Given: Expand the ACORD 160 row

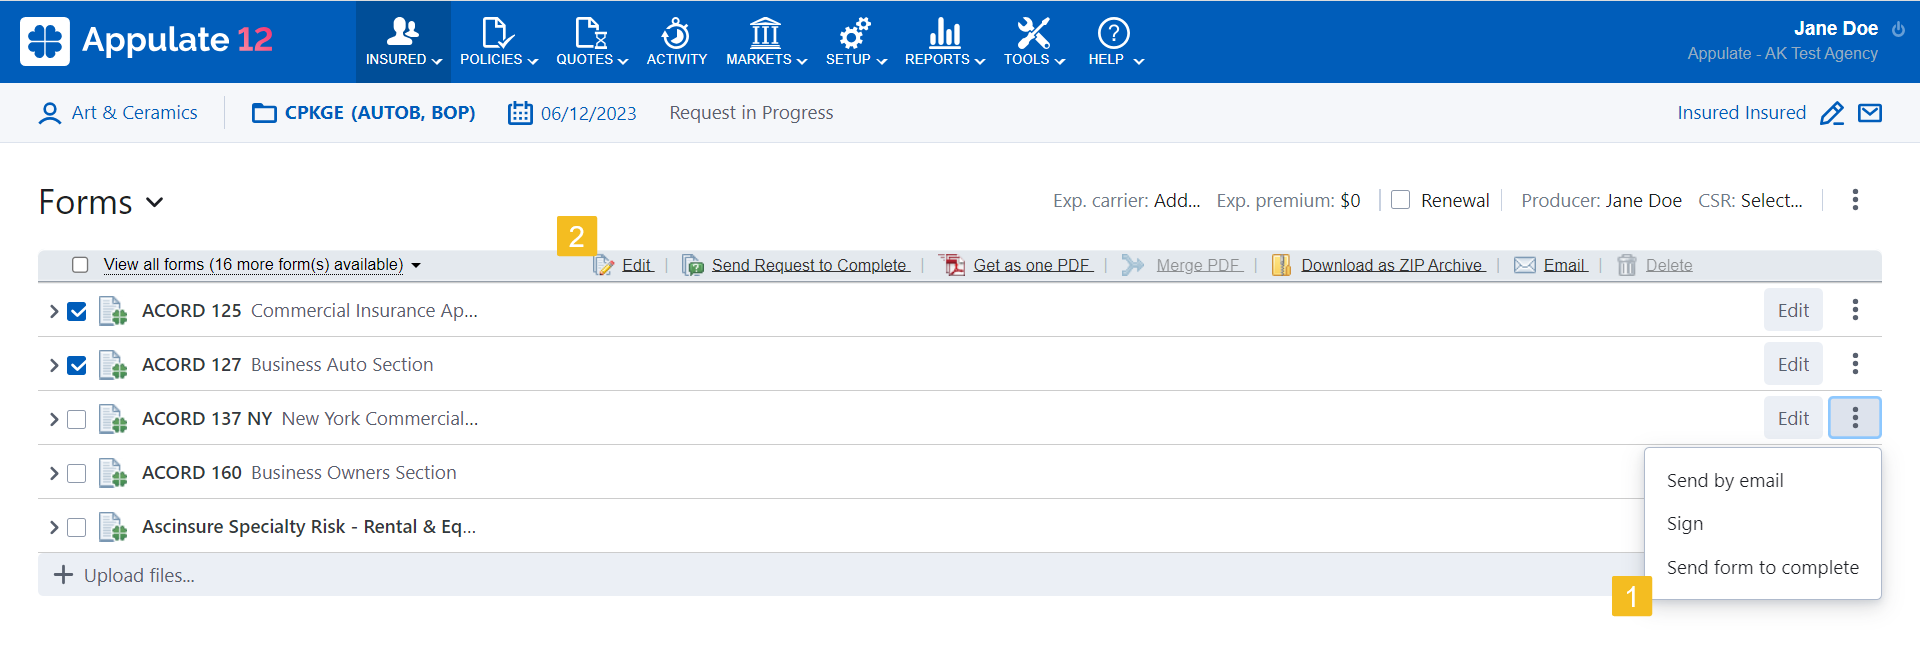Looking at the screenshot, I should pos(53,473).
